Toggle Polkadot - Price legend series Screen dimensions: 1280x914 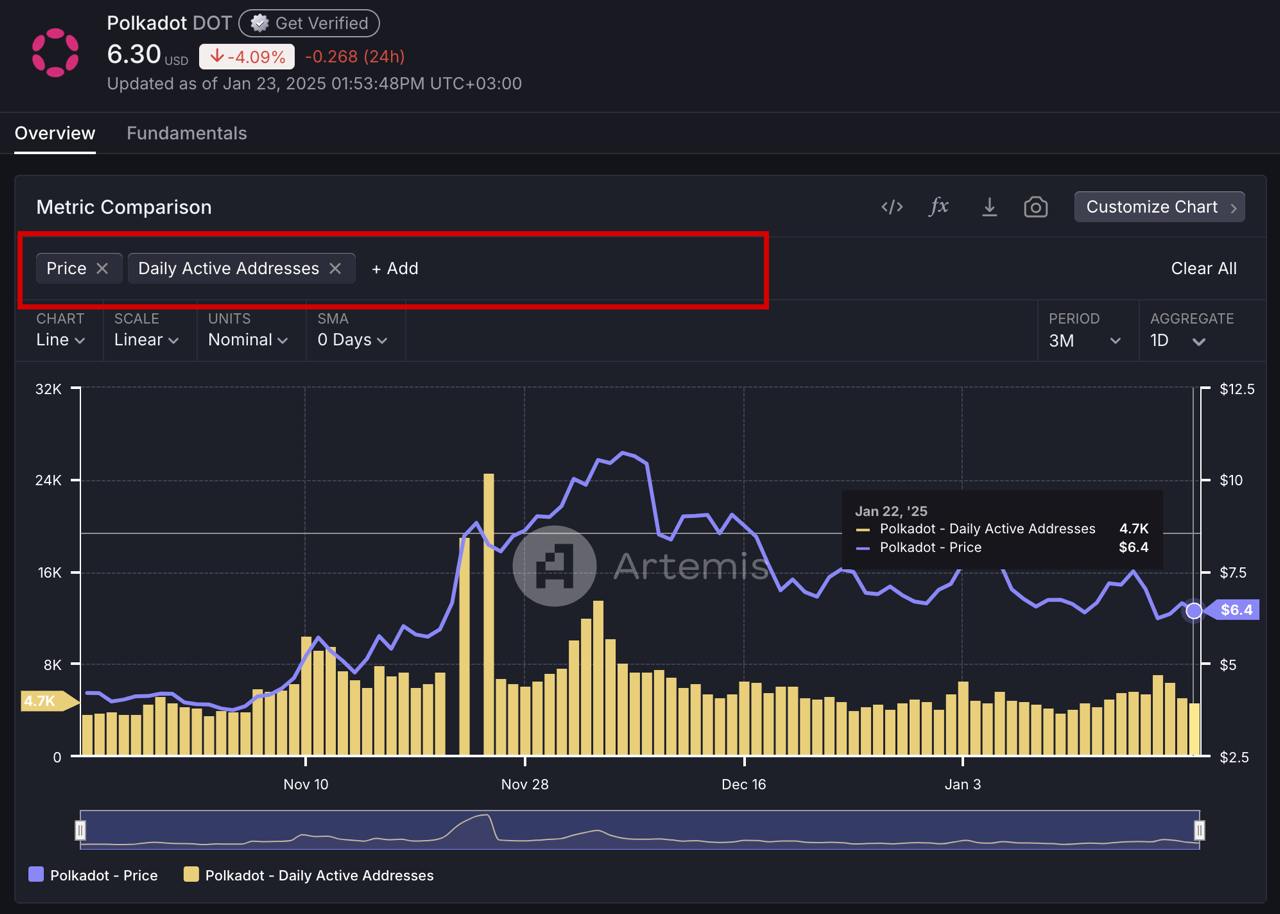93,875
